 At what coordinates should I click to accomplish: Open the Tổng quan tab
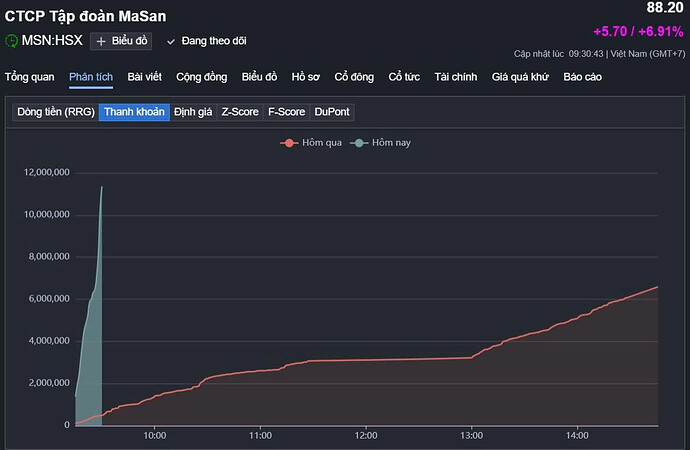[x=29, y=77]
